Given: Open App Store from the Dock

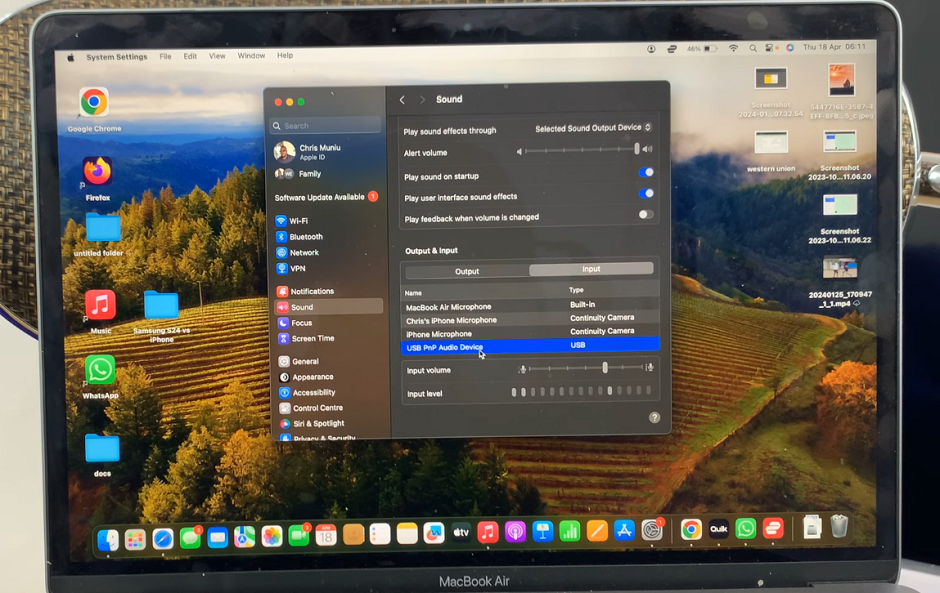Looking at the screenshot, I should [624, 531].
